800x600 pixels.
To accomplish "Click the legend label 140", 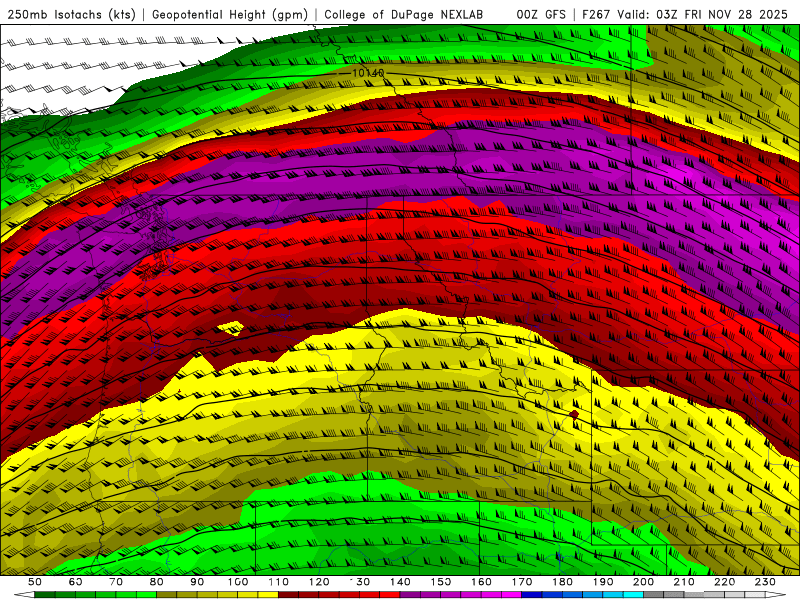I will [x=400, y=582].
